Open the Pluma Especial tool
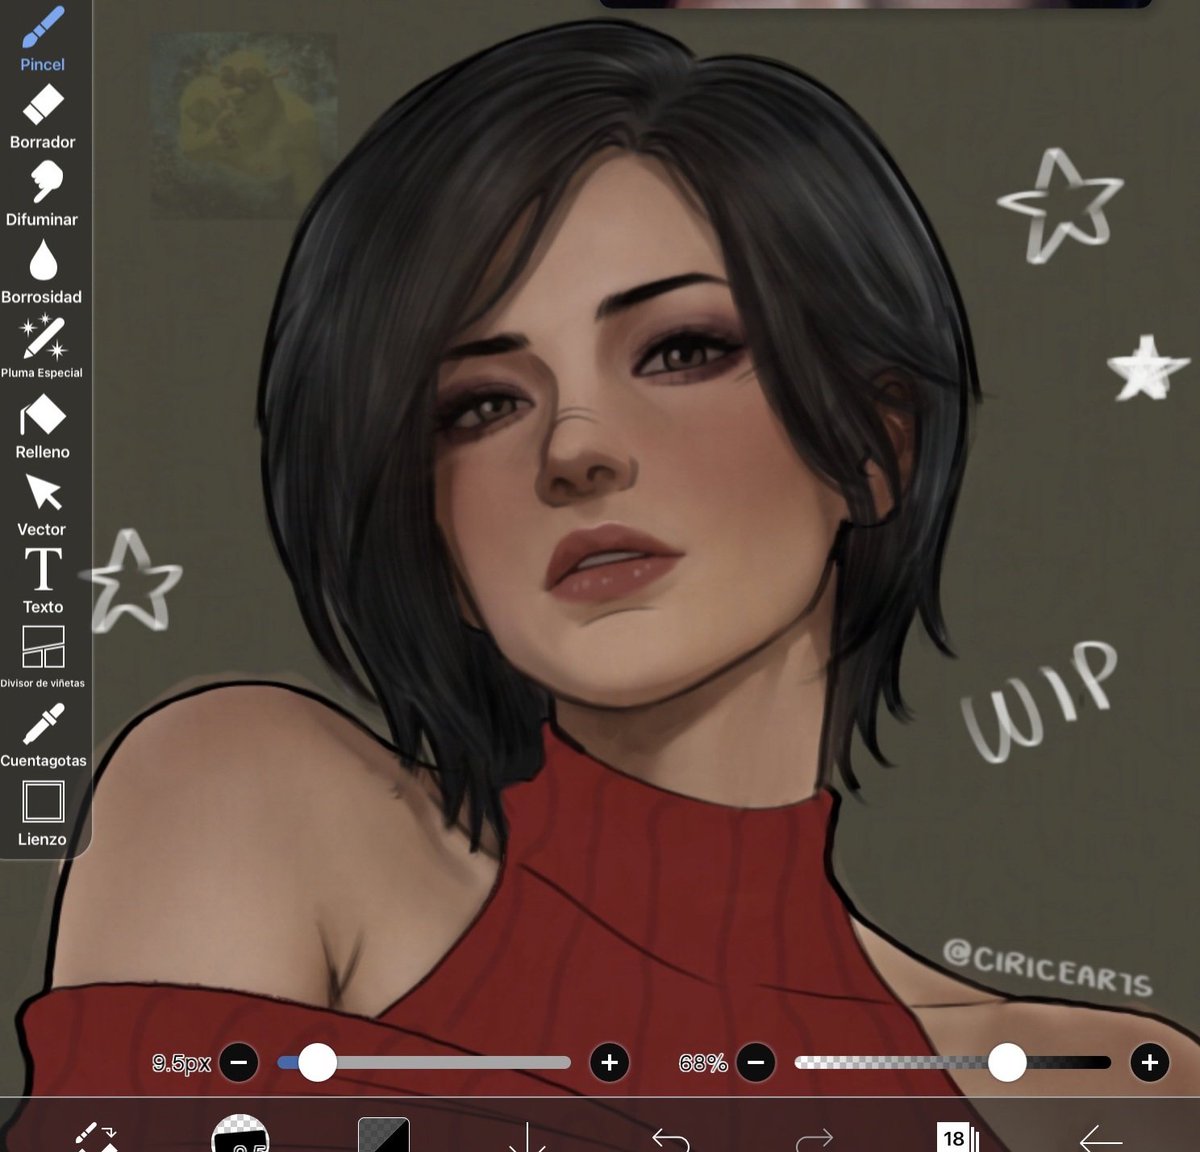 click(x=42, y=347)
